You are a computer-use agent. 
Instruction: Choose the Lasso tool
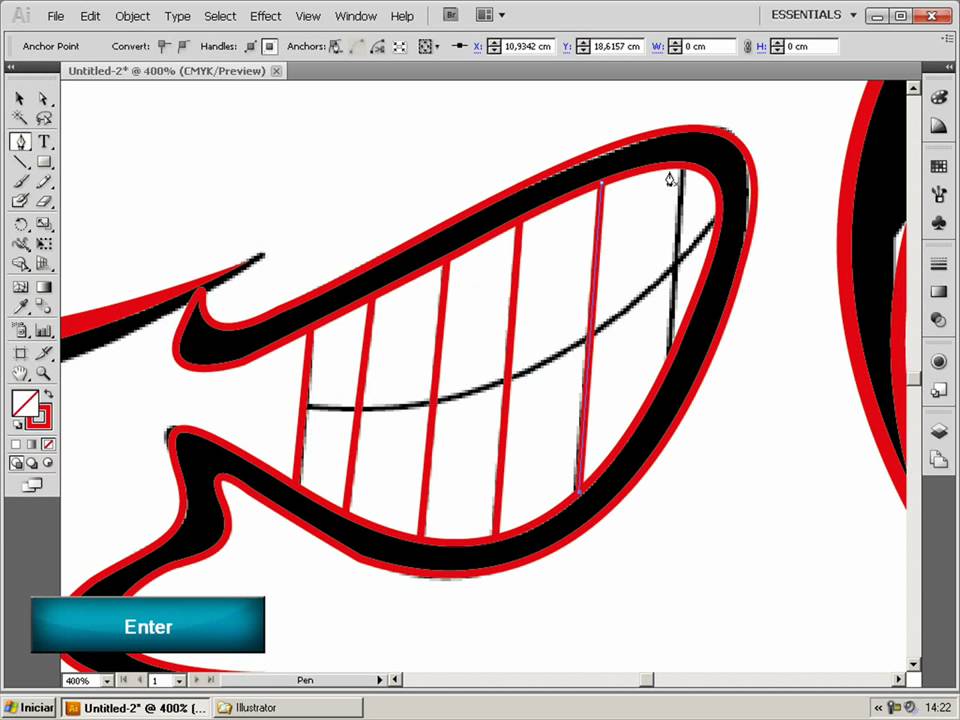coord(43,118)
